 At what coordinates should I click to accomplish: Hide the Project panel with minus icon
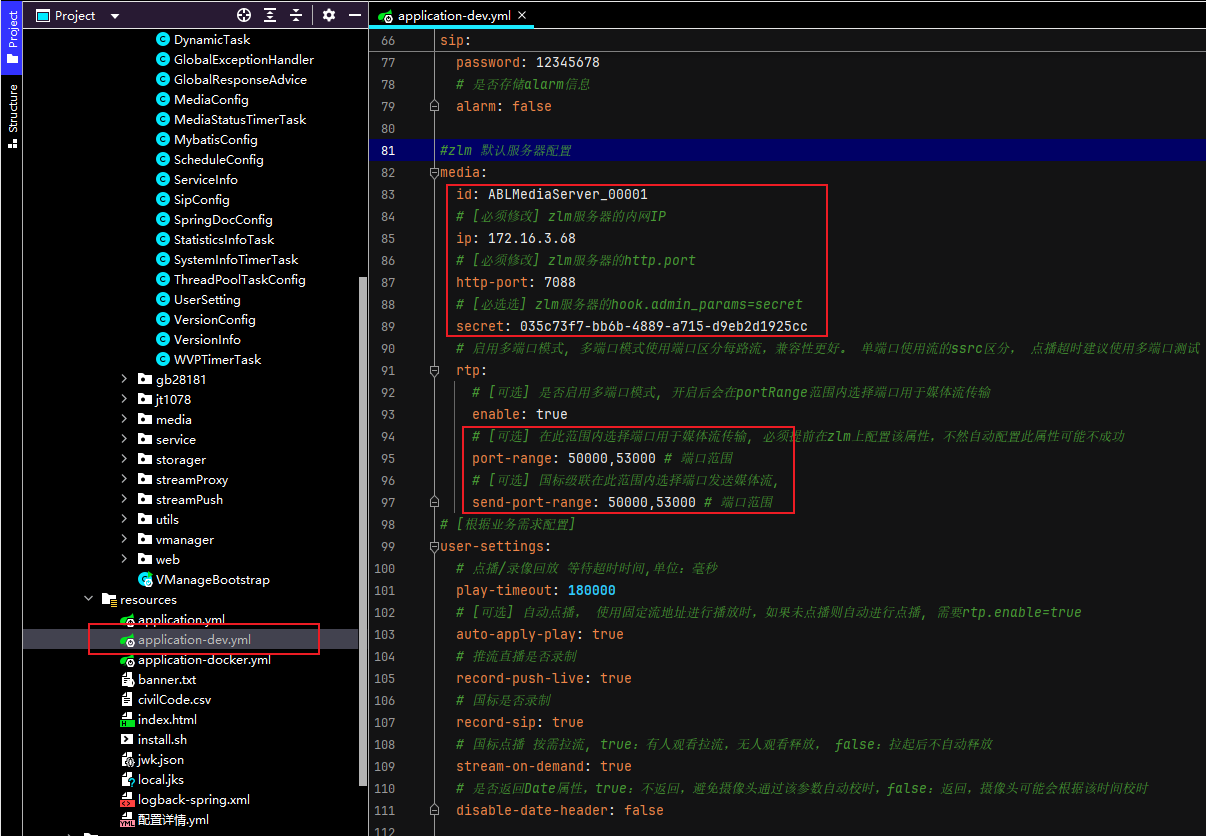pyautogui.click(x=355, y=15)
